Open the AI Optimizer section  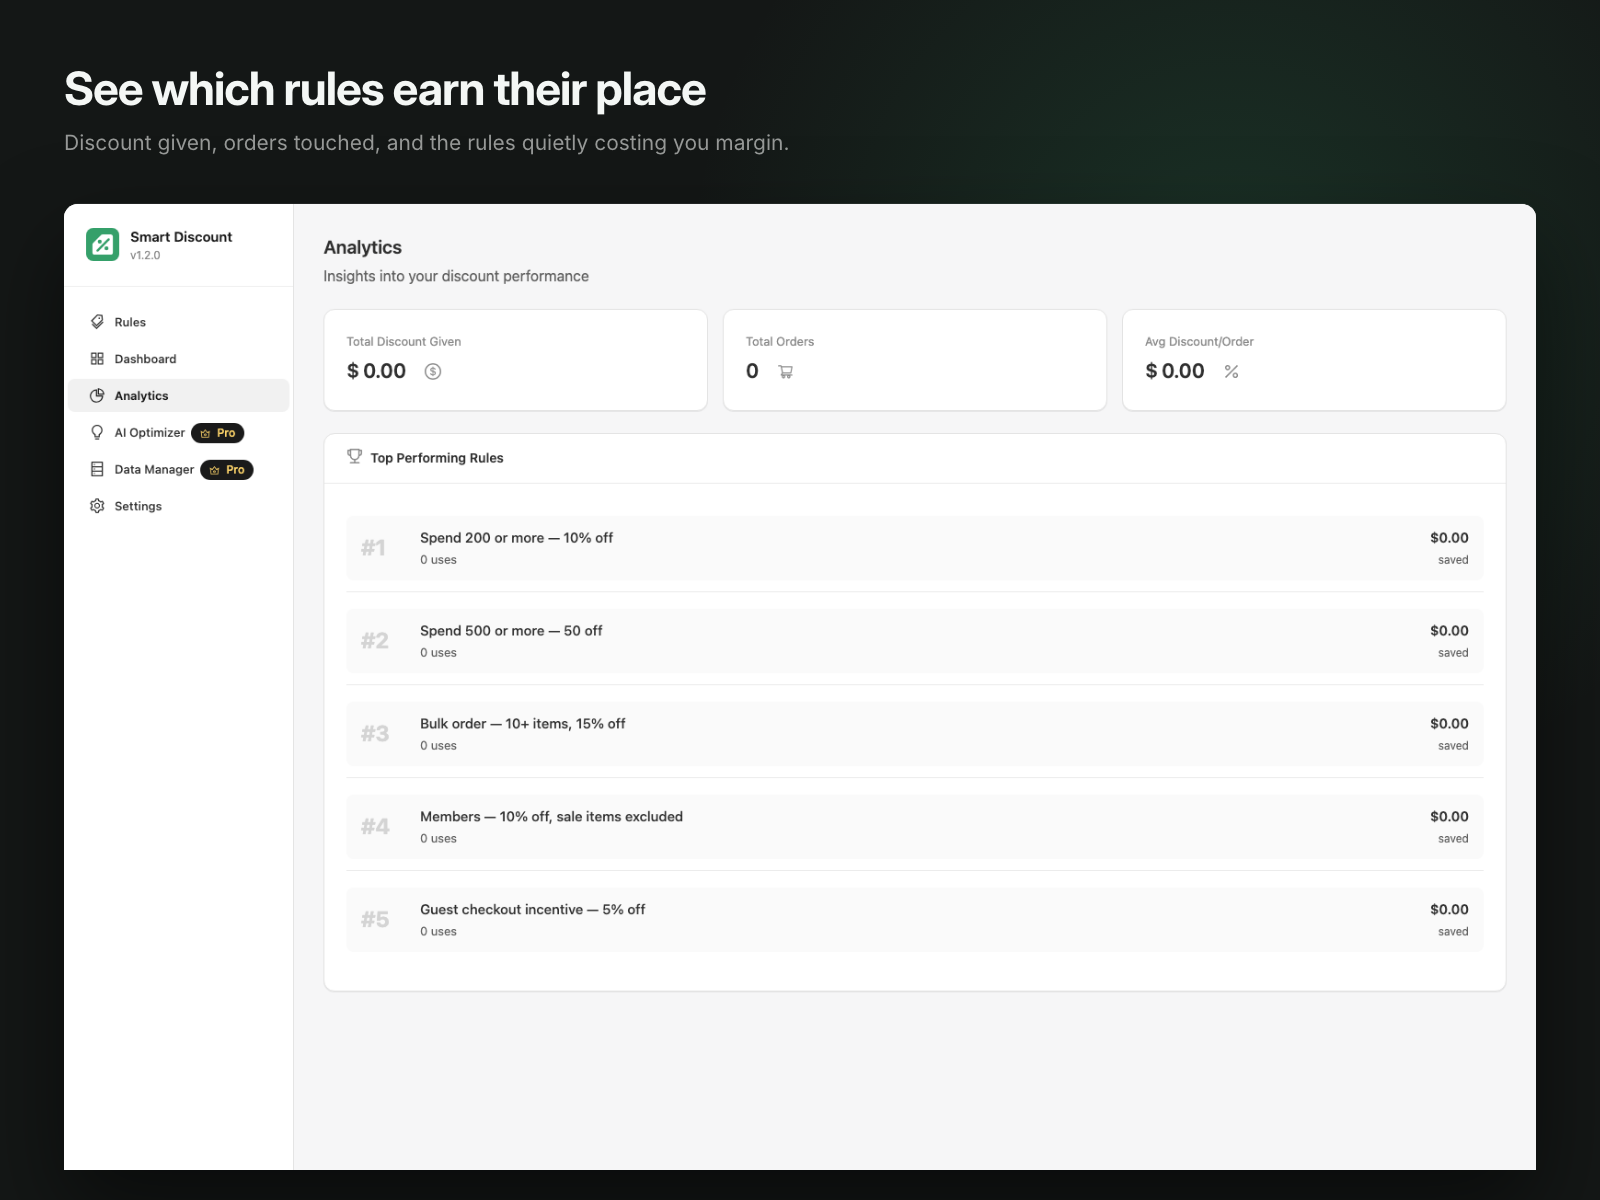pyautogui.click(x=179, y=433)
